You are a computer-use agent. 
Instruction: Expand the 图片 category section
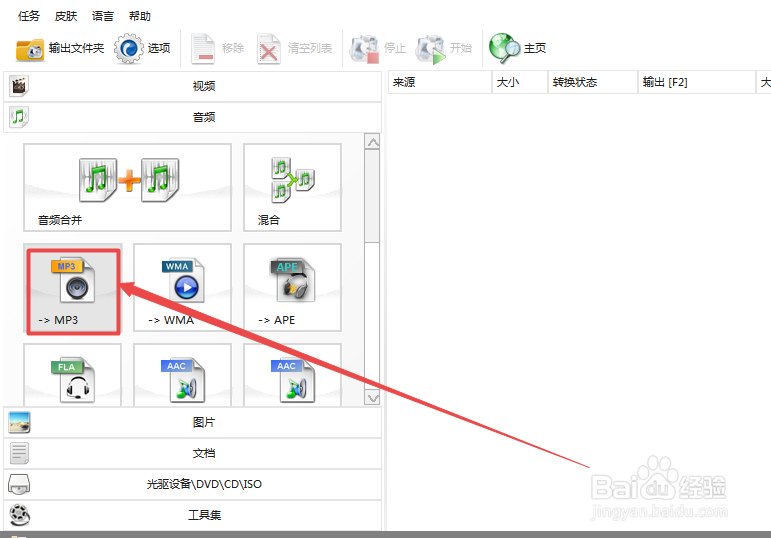pos(193,422)
